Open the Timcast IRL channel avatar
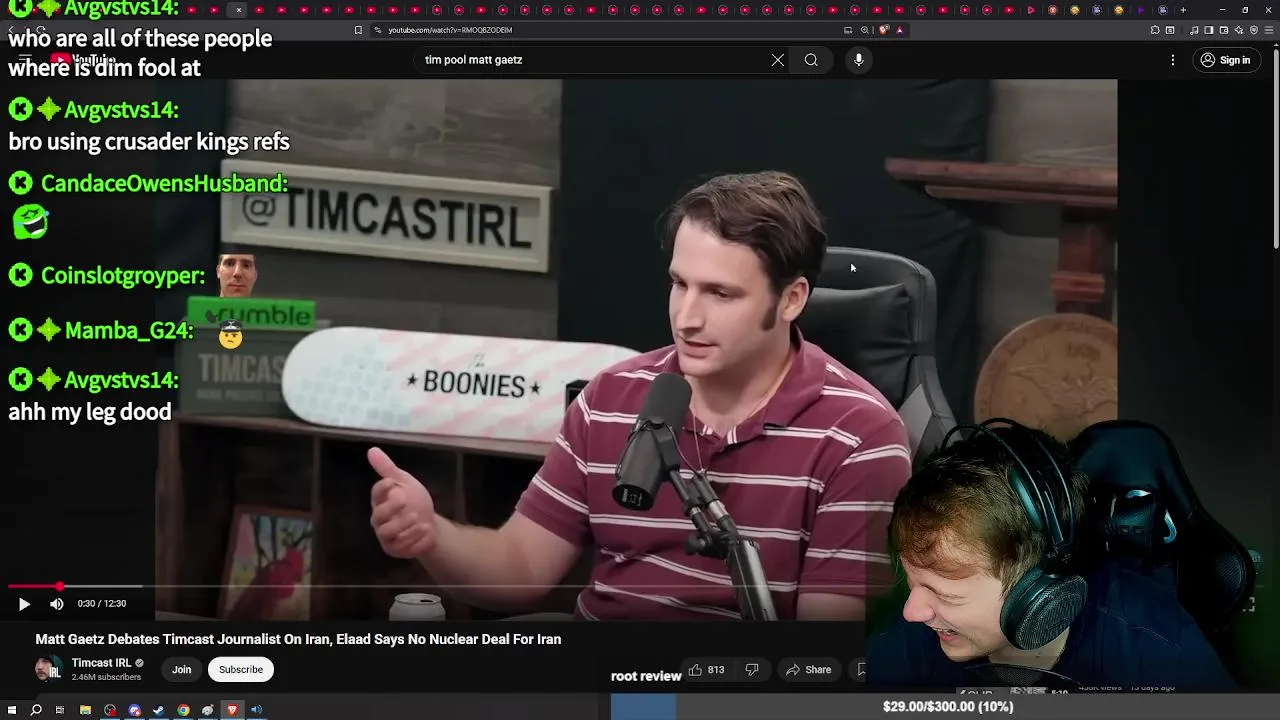 coord(48,670)
